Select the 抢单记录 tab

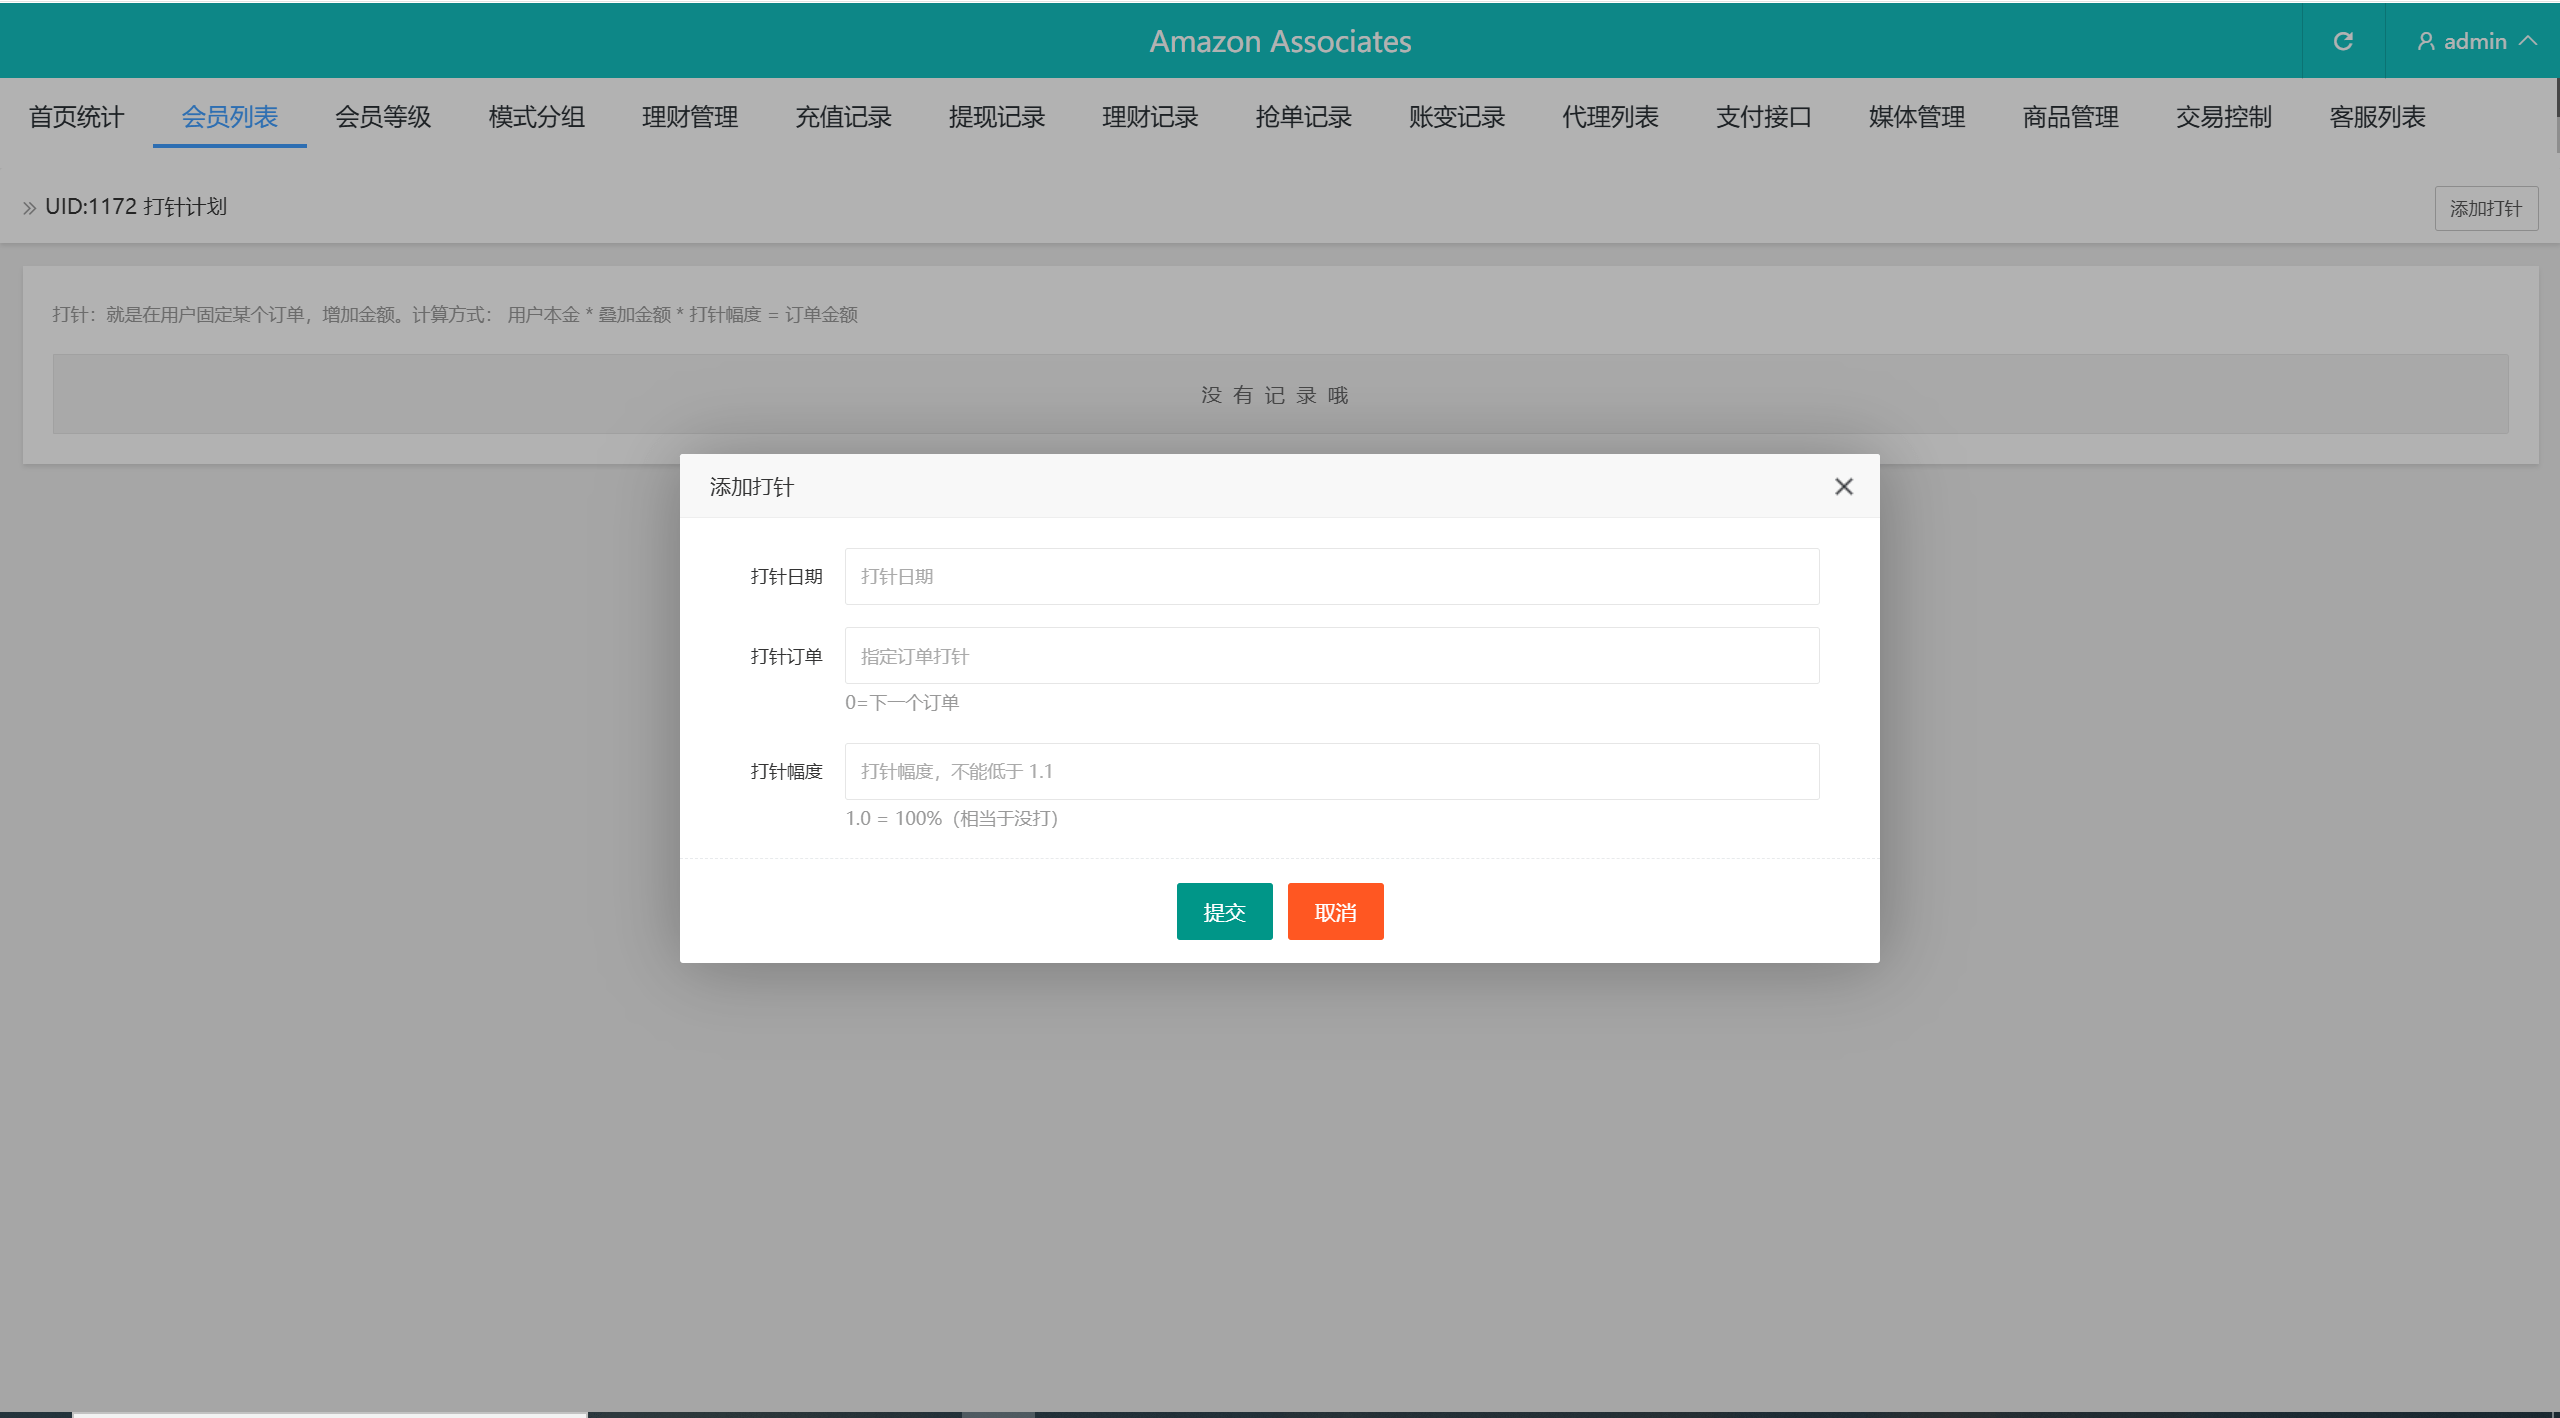1303,117
